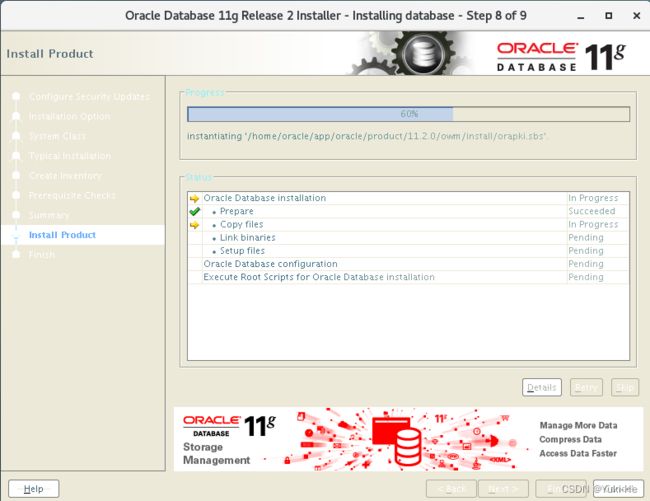Click the Oracle 11g logo in header
The image size is (650, 501).
[561, 57]
